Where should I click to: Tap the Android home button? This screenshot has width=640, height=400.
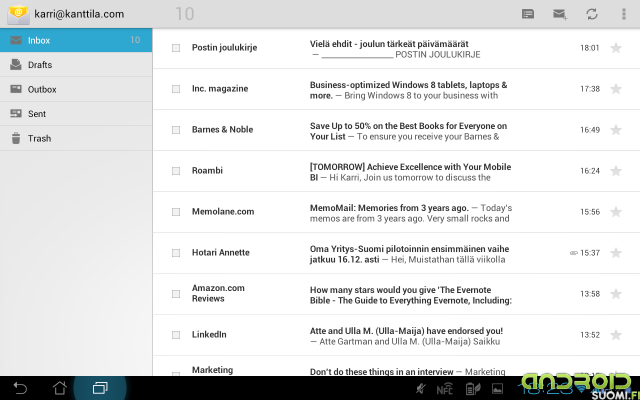60,388
